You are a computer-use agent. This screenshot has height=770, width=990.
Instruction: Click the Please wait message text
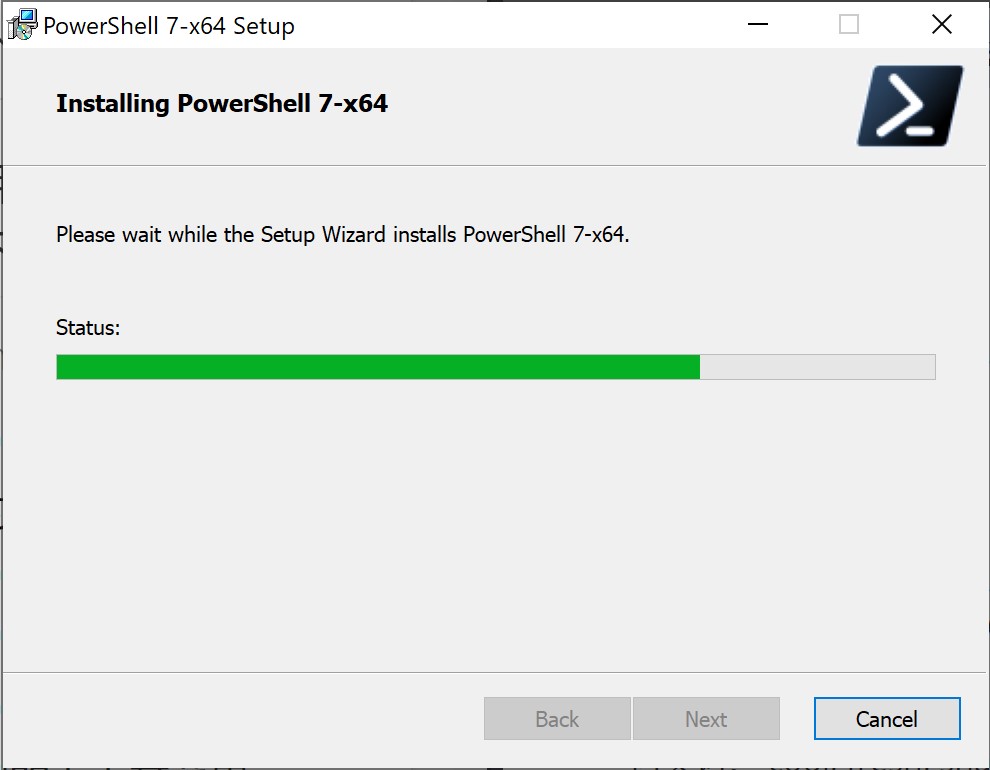(x=342, y=234)
